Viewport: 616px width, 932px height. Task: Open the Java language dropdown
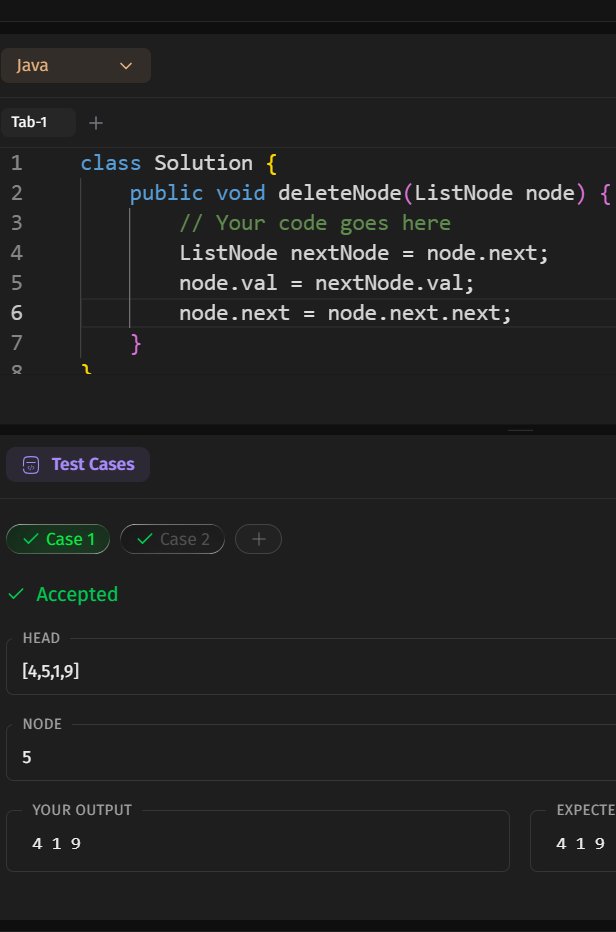tap(76, 65)
